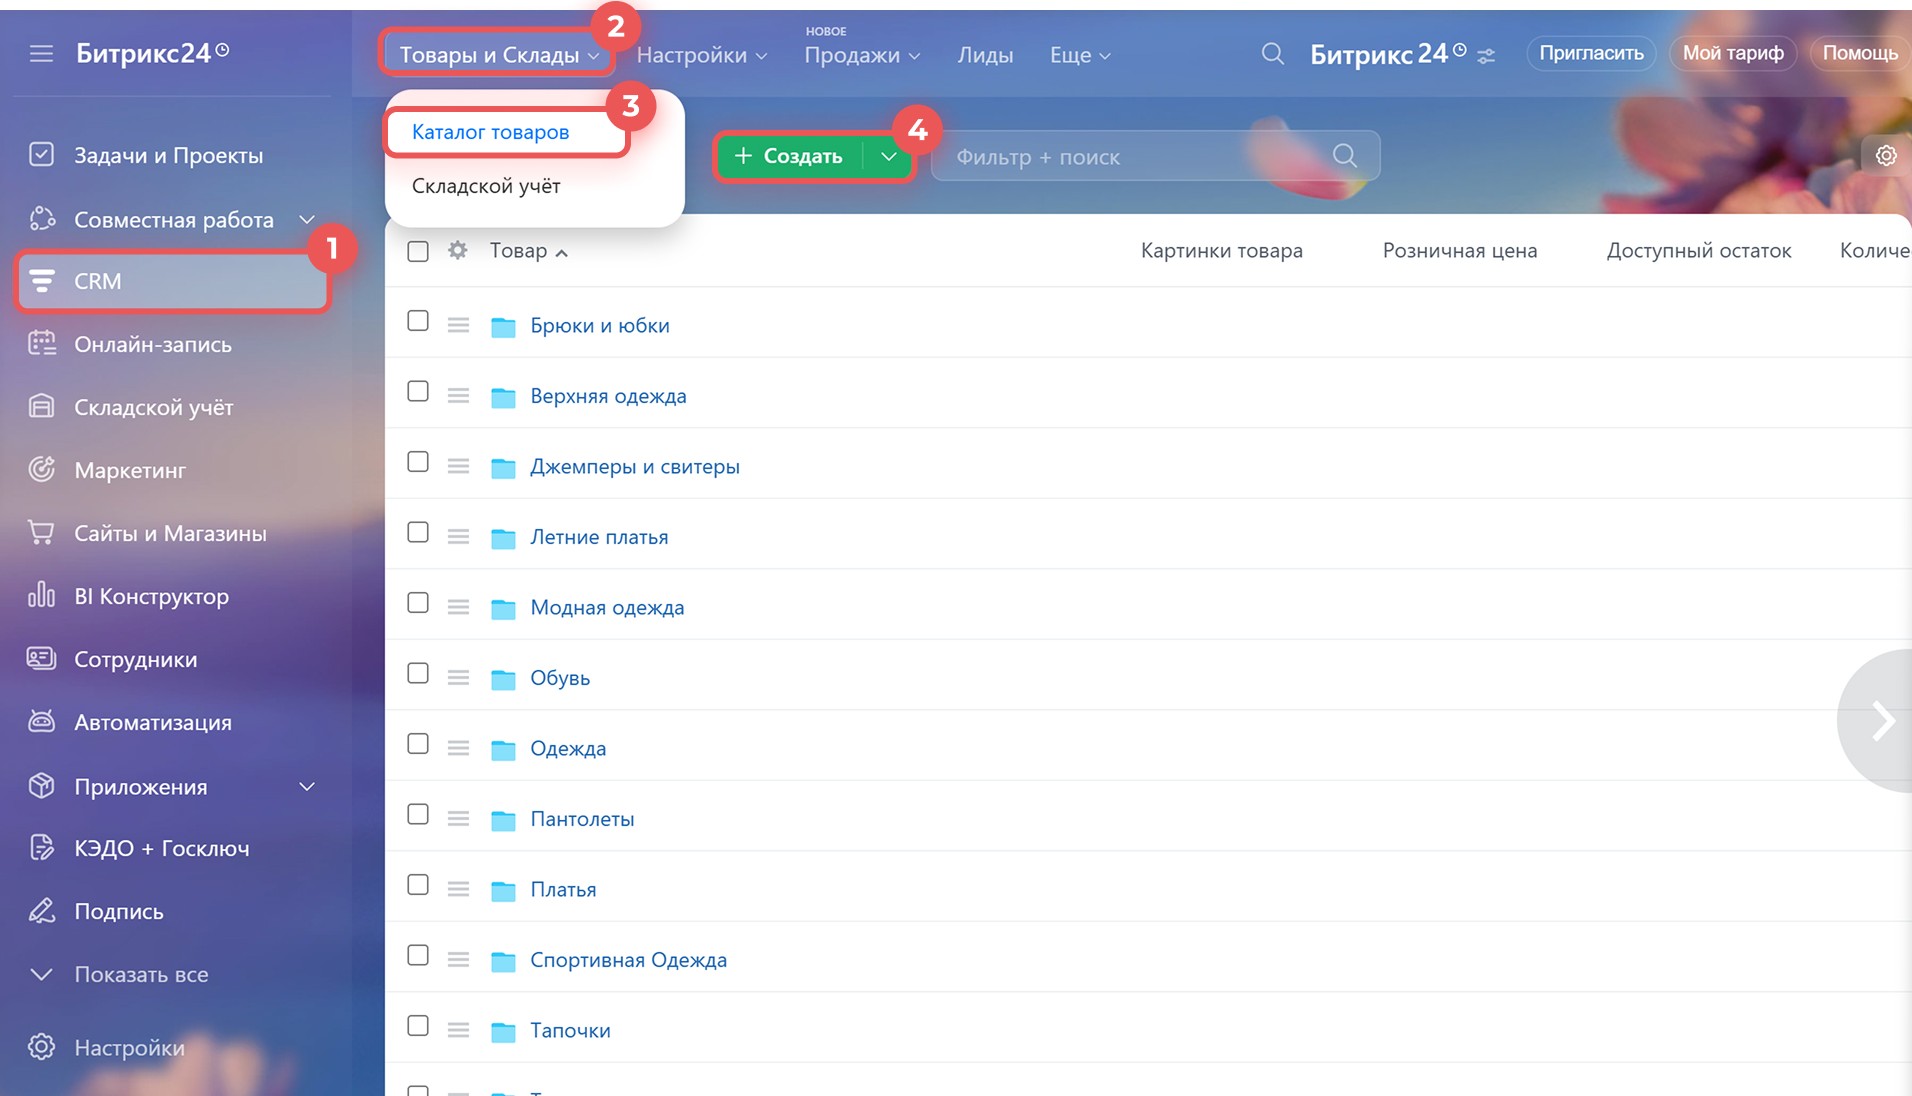1912x1096 pixels.
Task: Open the Верхняя одежда folder link
Action: tap(608, 396)
